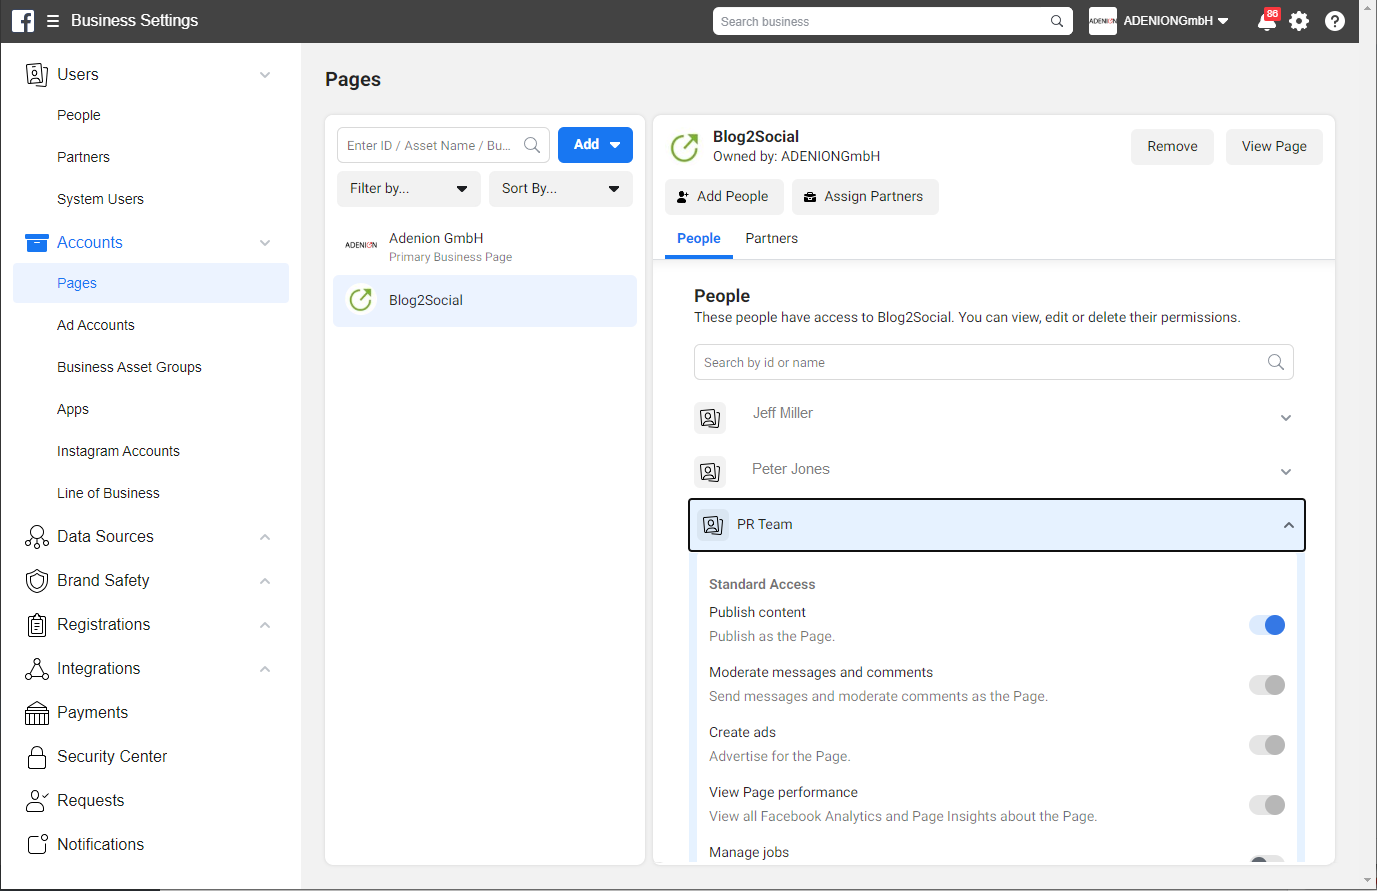The height and width of the screenshot is (891, 1377).
Task: Open notifications bell icon
Action: [x=1266, y=21]
